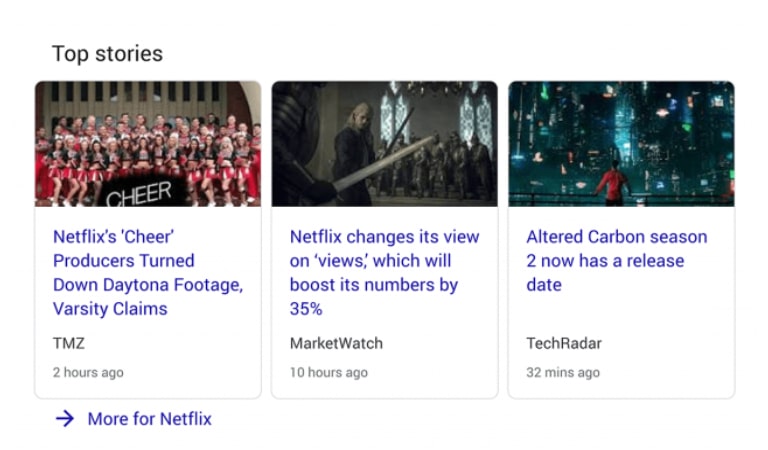Click the '10 hours ago' timestamp

[x=329, y=373]
